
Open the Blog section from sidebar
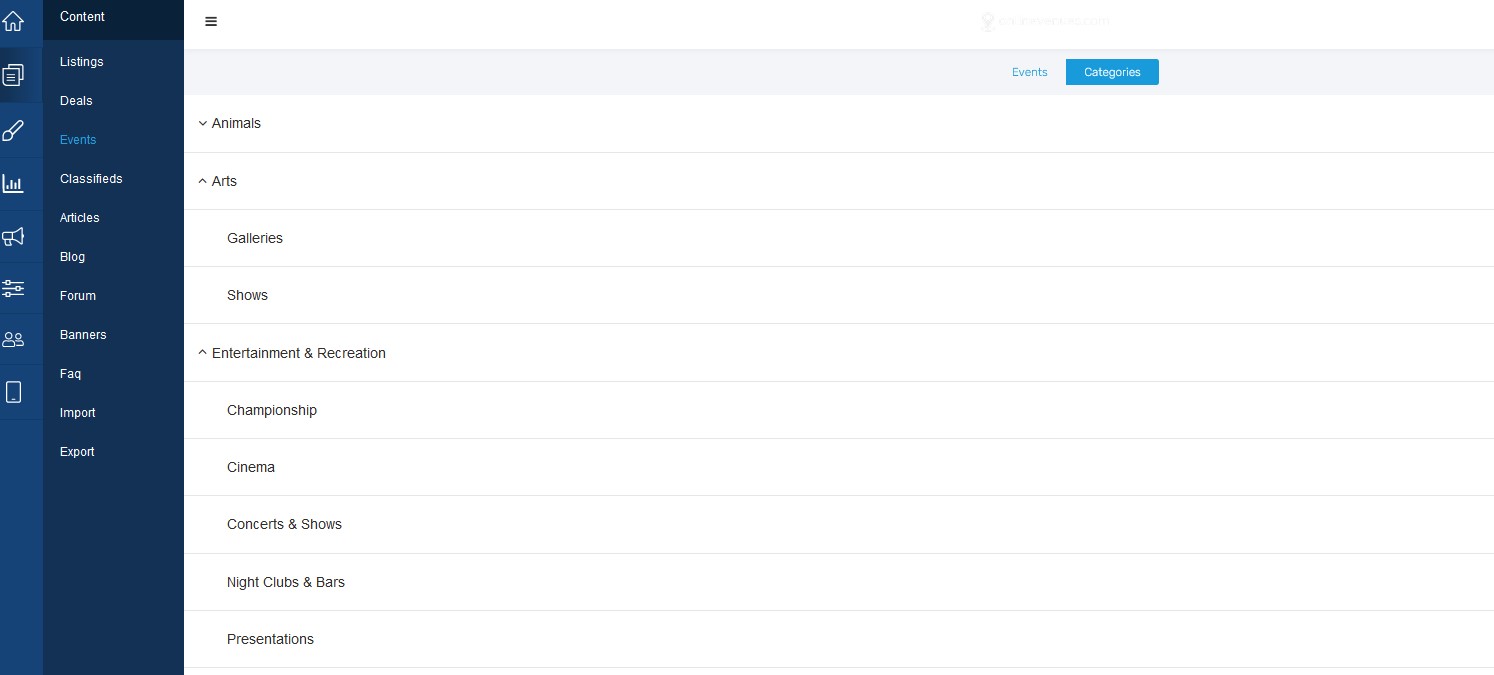pos(72,257)
